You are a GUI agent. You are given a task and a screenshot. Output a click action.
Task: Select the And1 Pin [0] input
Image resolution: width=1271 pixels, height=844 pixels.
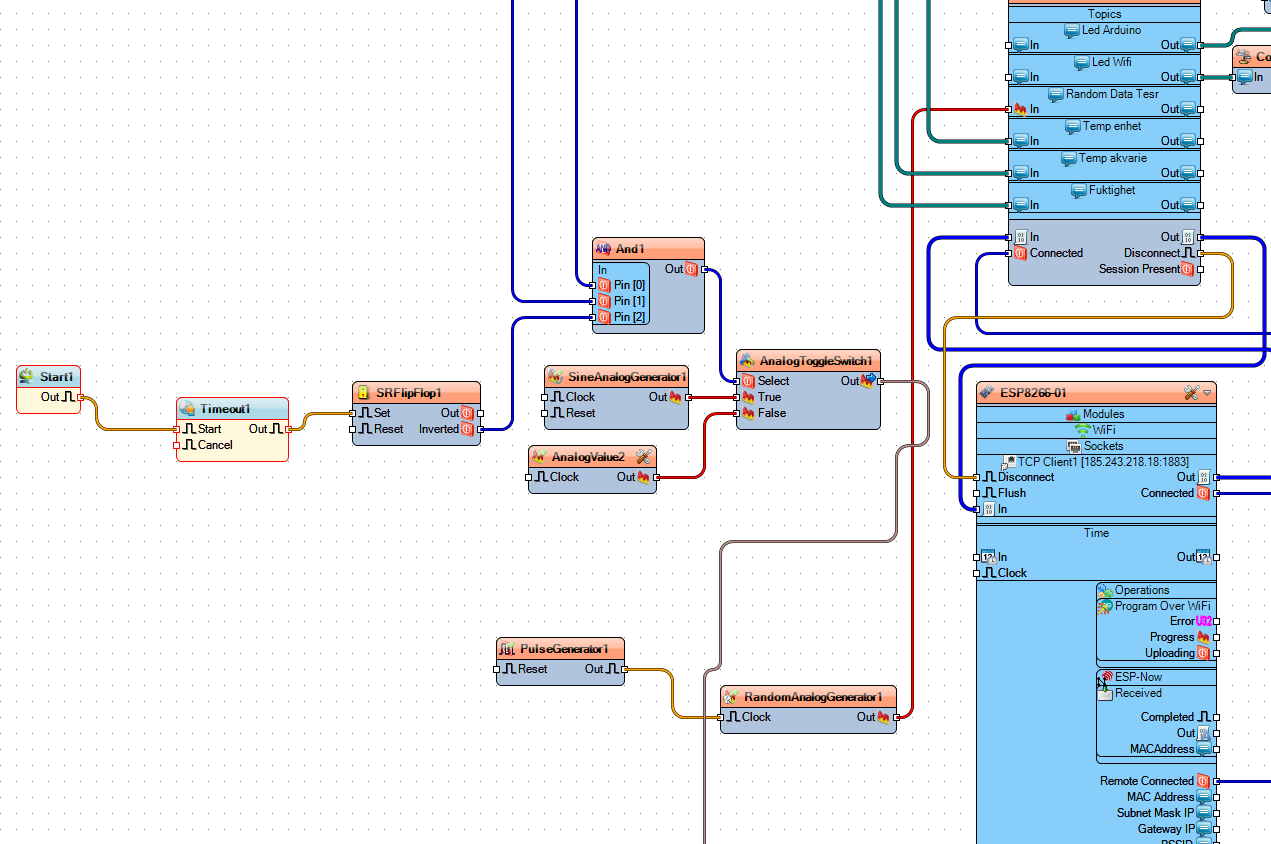592,285
